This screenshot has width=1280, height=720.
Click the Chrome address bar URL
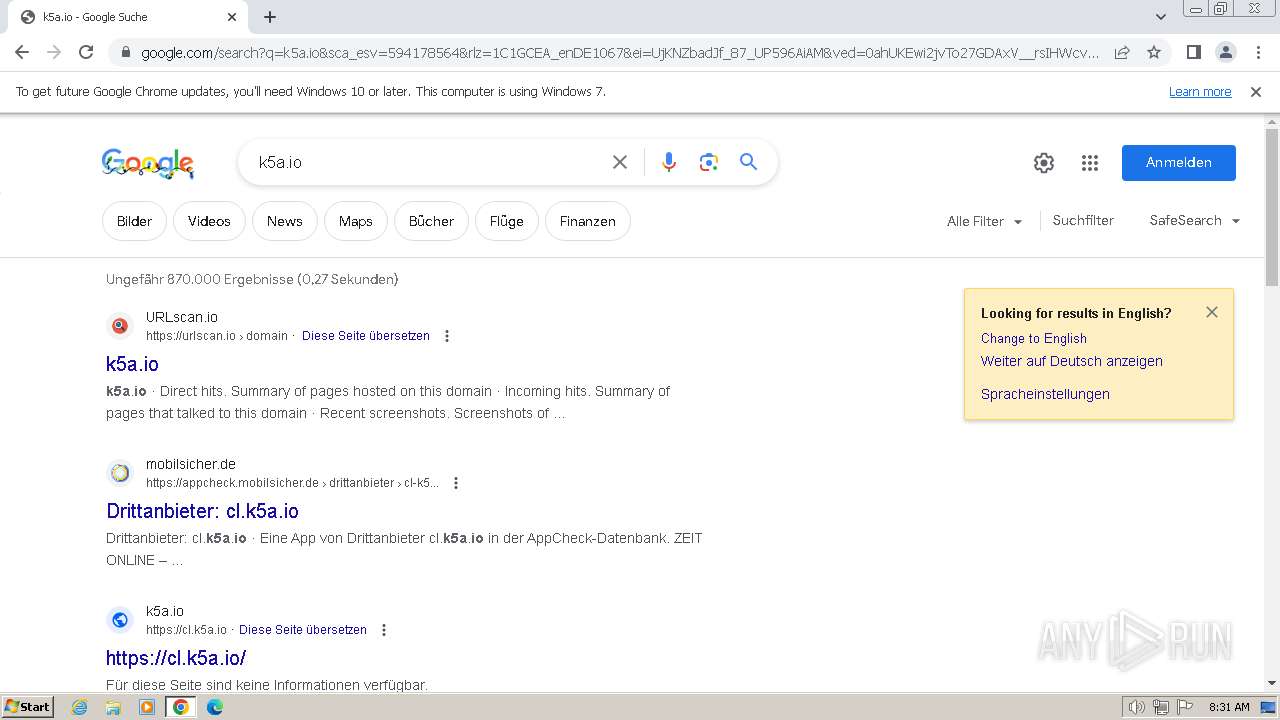pos(620,53)
